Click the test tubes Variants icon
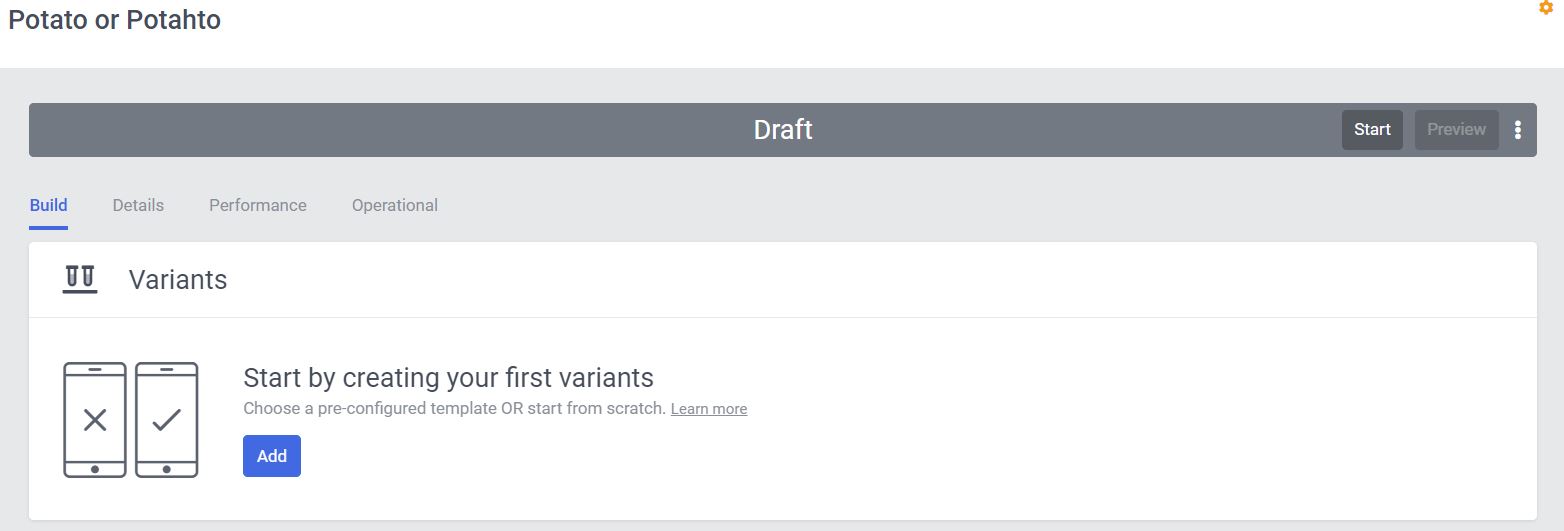The height and width of the screenshot is (531, 1564). click(x=80, y=279)
